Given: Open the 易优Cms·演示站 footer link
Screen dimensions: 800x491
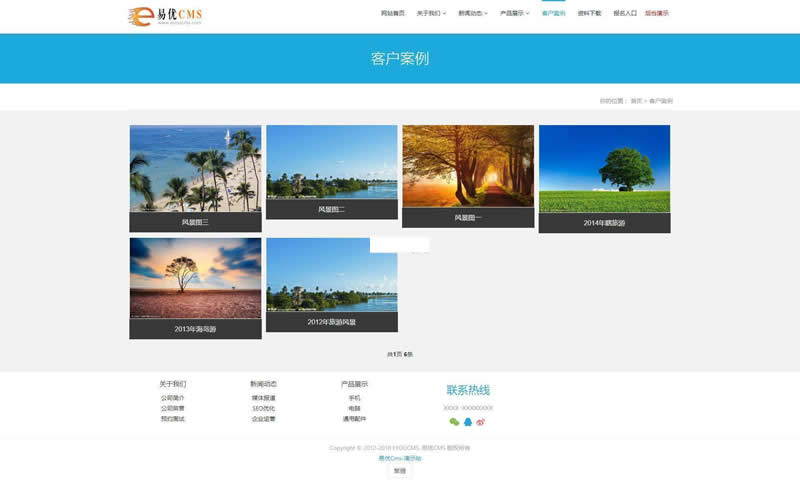Looking at the screenshot, I should coord(400,458).
